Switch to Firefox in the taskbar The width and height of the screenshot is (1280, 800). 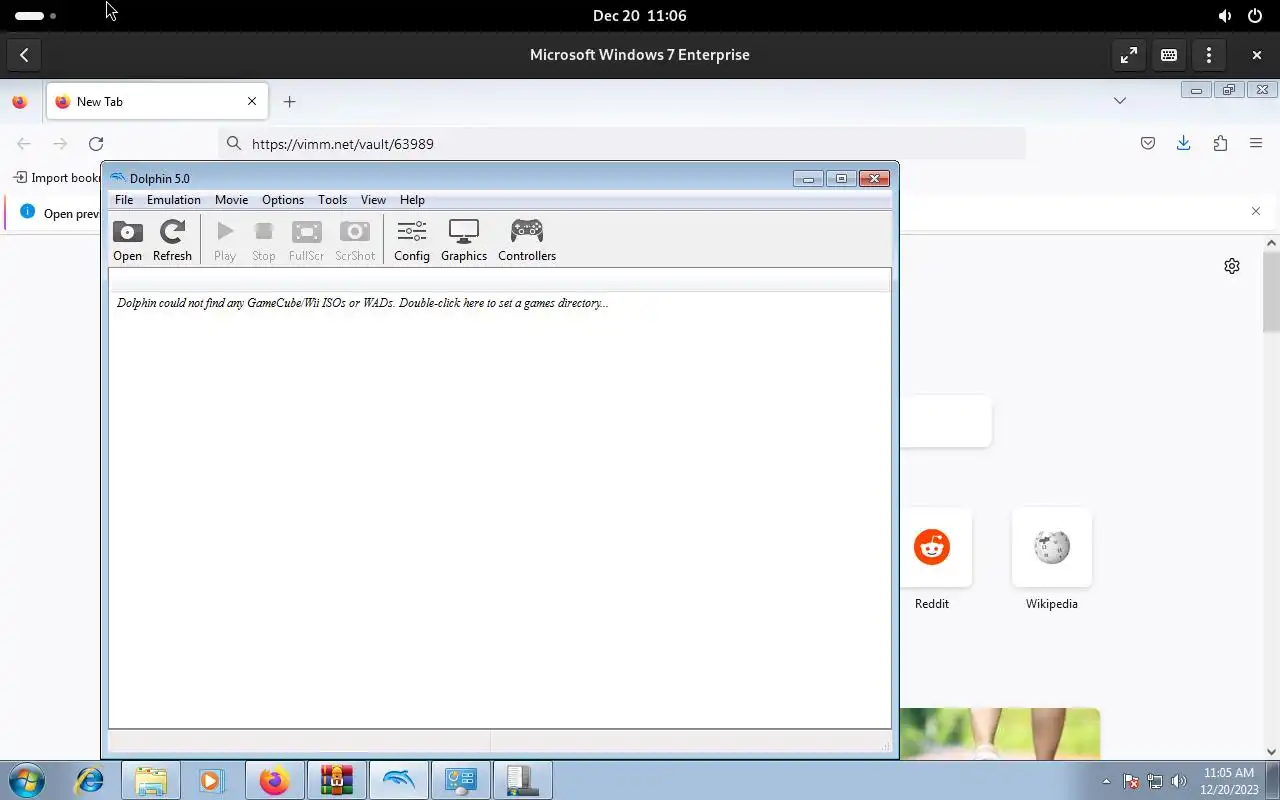274,780
